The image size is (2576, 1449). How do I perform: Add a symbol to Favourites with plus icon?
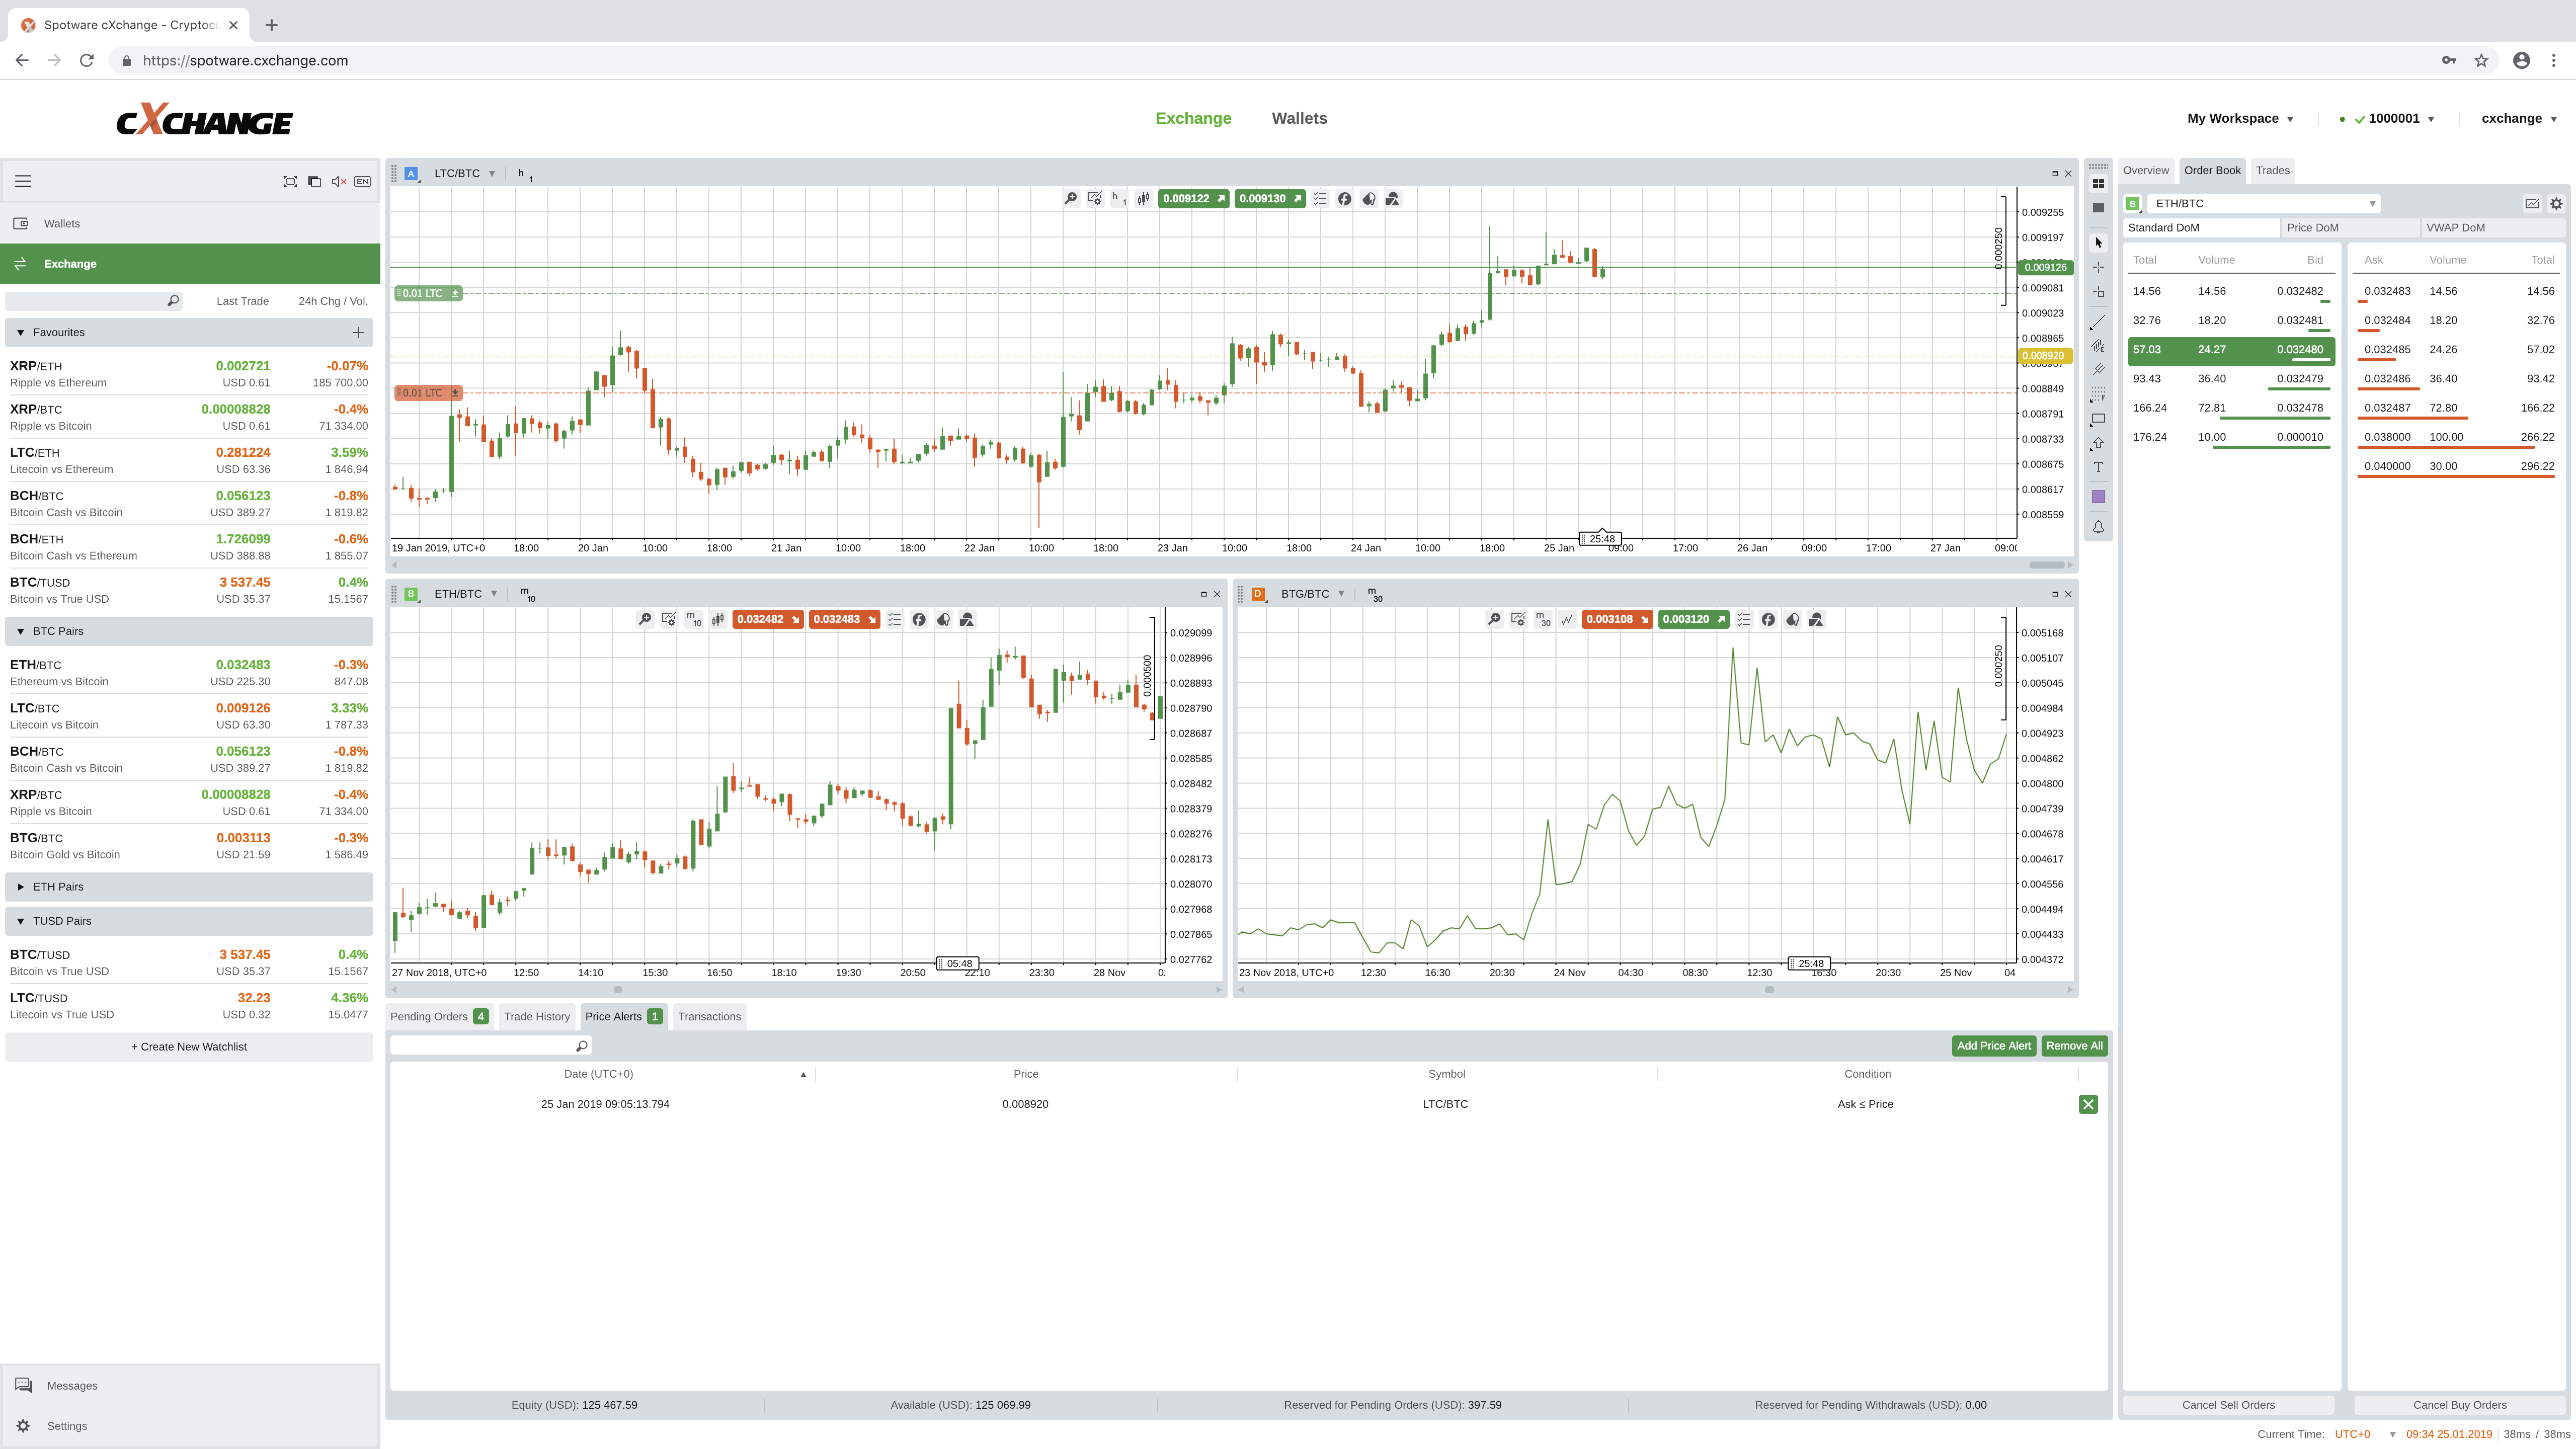(358, 332)
